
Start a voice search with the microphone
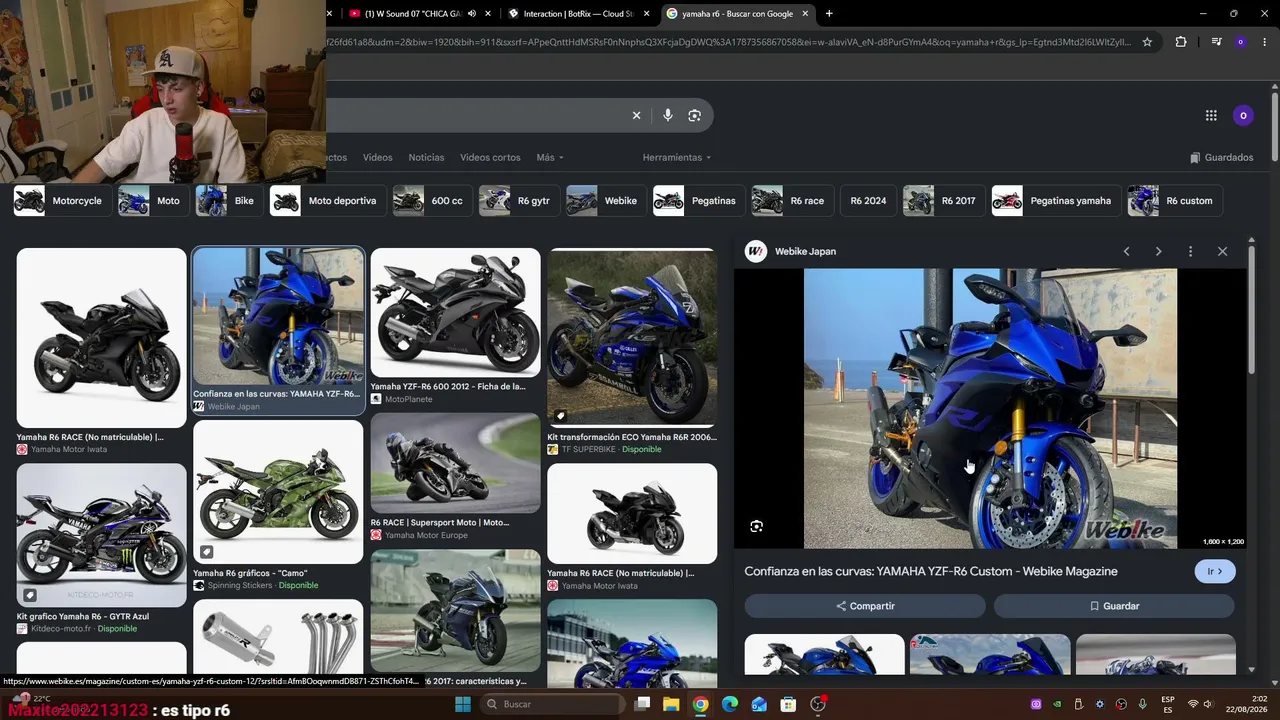[x=668, y=115]
